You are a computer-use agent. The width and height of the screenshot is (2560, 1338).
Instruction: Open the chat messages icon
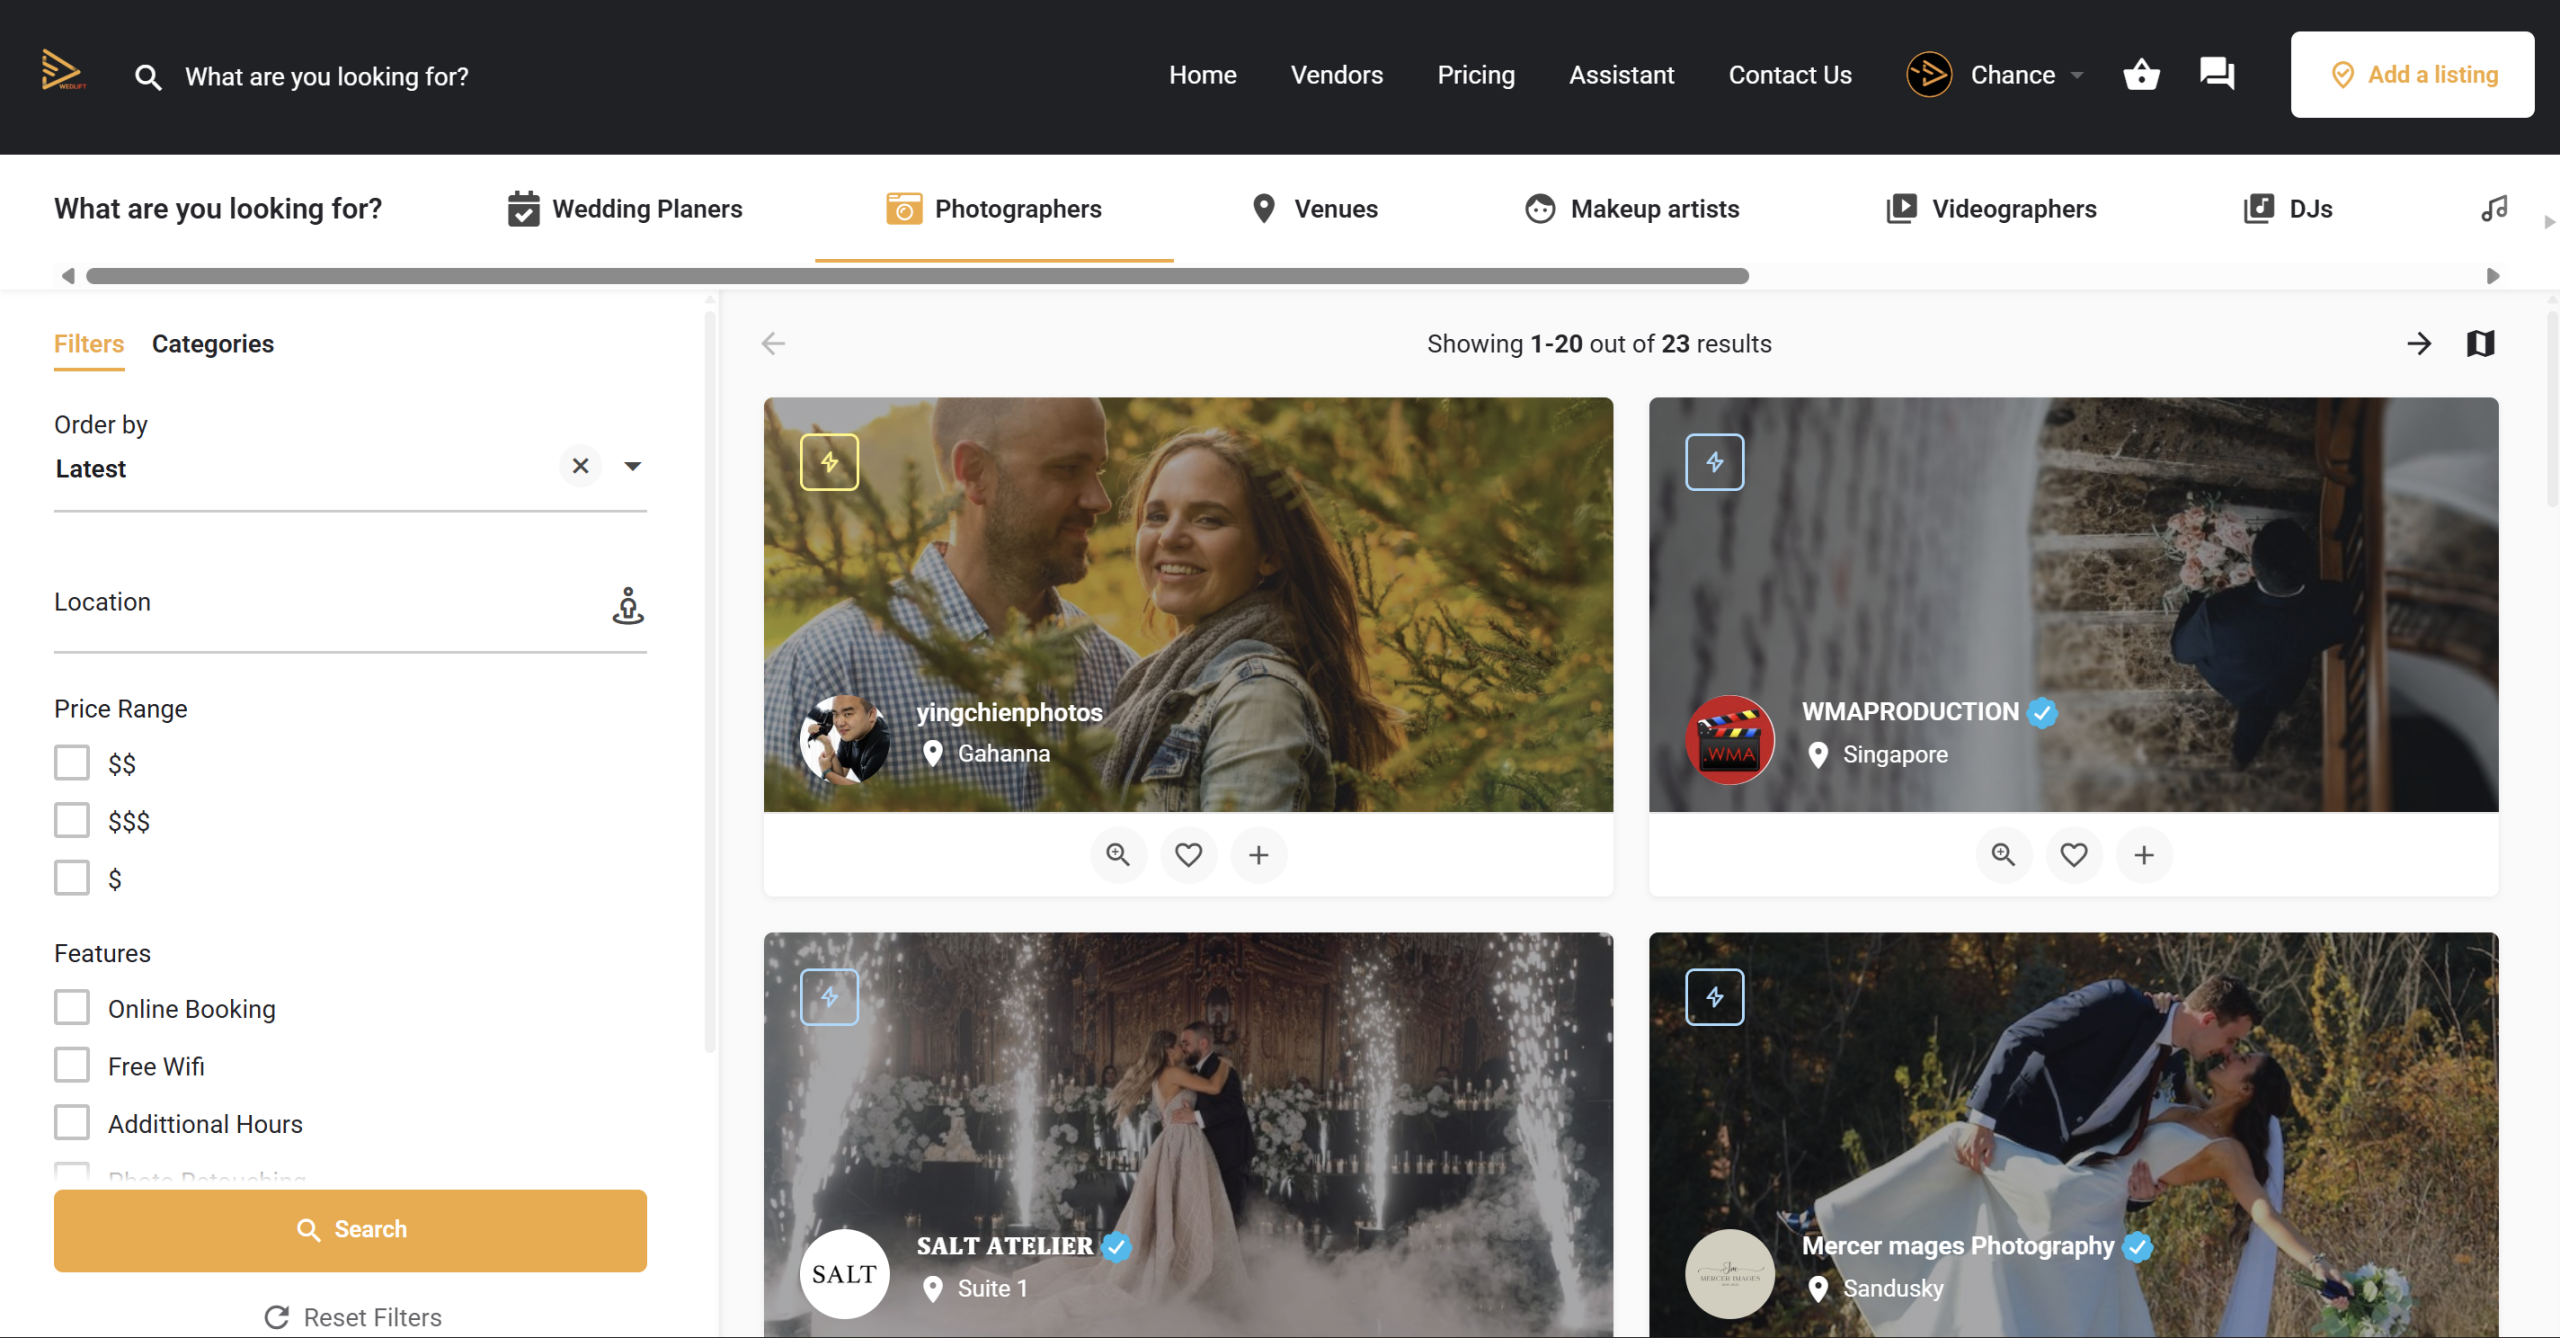tap(2216, 74)
